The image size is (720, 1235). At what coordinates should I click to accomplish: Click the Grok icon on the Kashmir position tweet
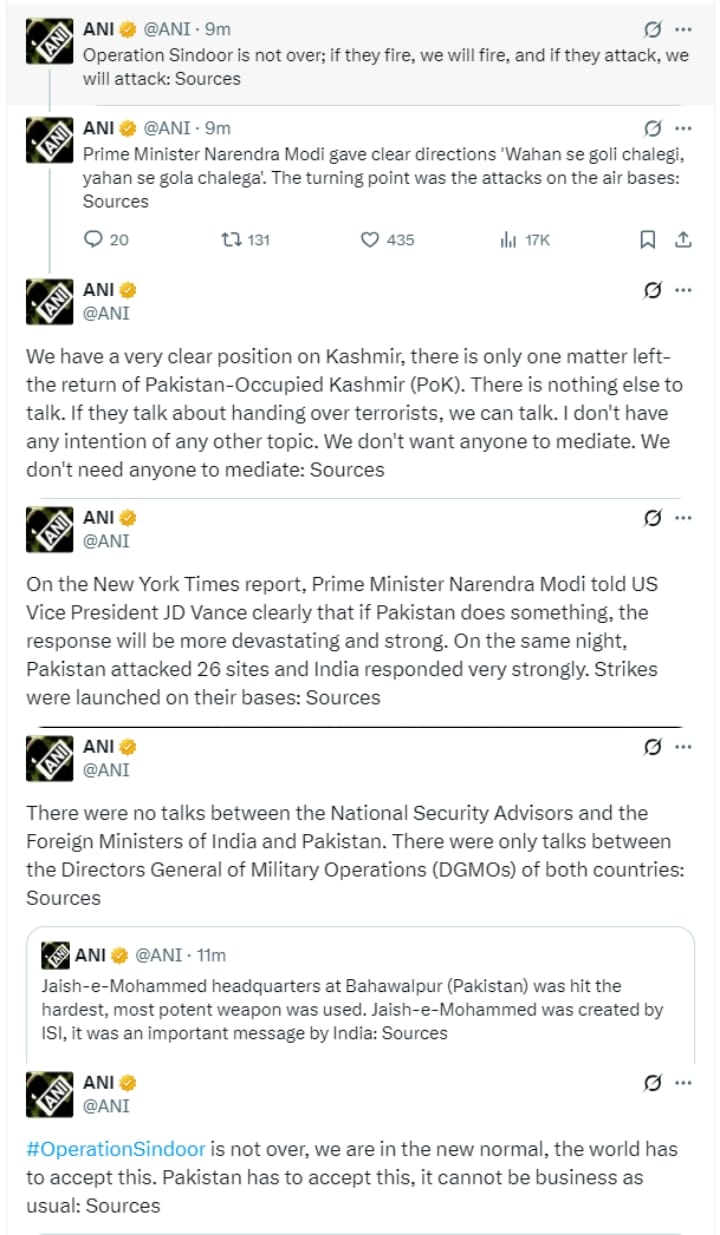tap(652, 290)
